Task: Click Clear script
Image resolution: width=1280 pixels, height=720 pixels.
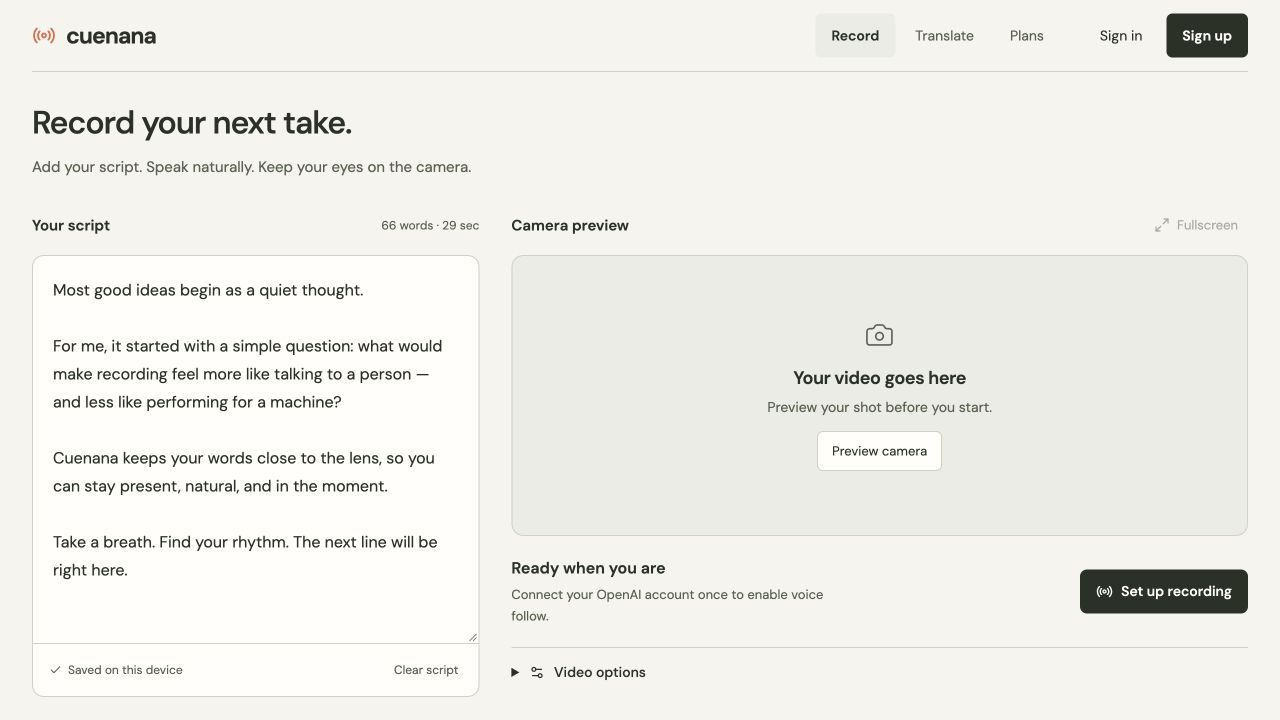Action: [426, 670]
